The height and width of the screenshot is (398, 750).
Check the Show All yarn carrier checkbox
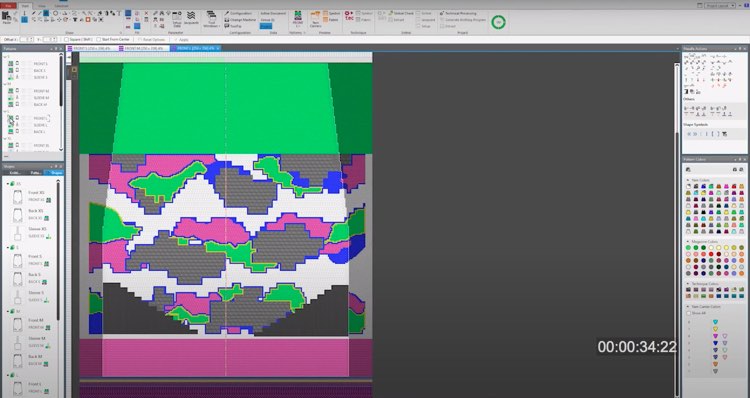(x=689, y=313)
